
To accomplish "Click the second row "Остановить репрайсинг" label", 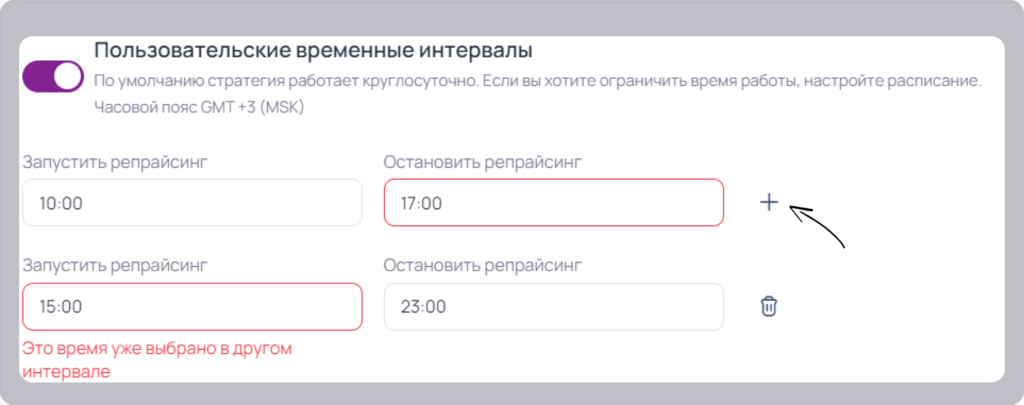I will pos(482,265).
